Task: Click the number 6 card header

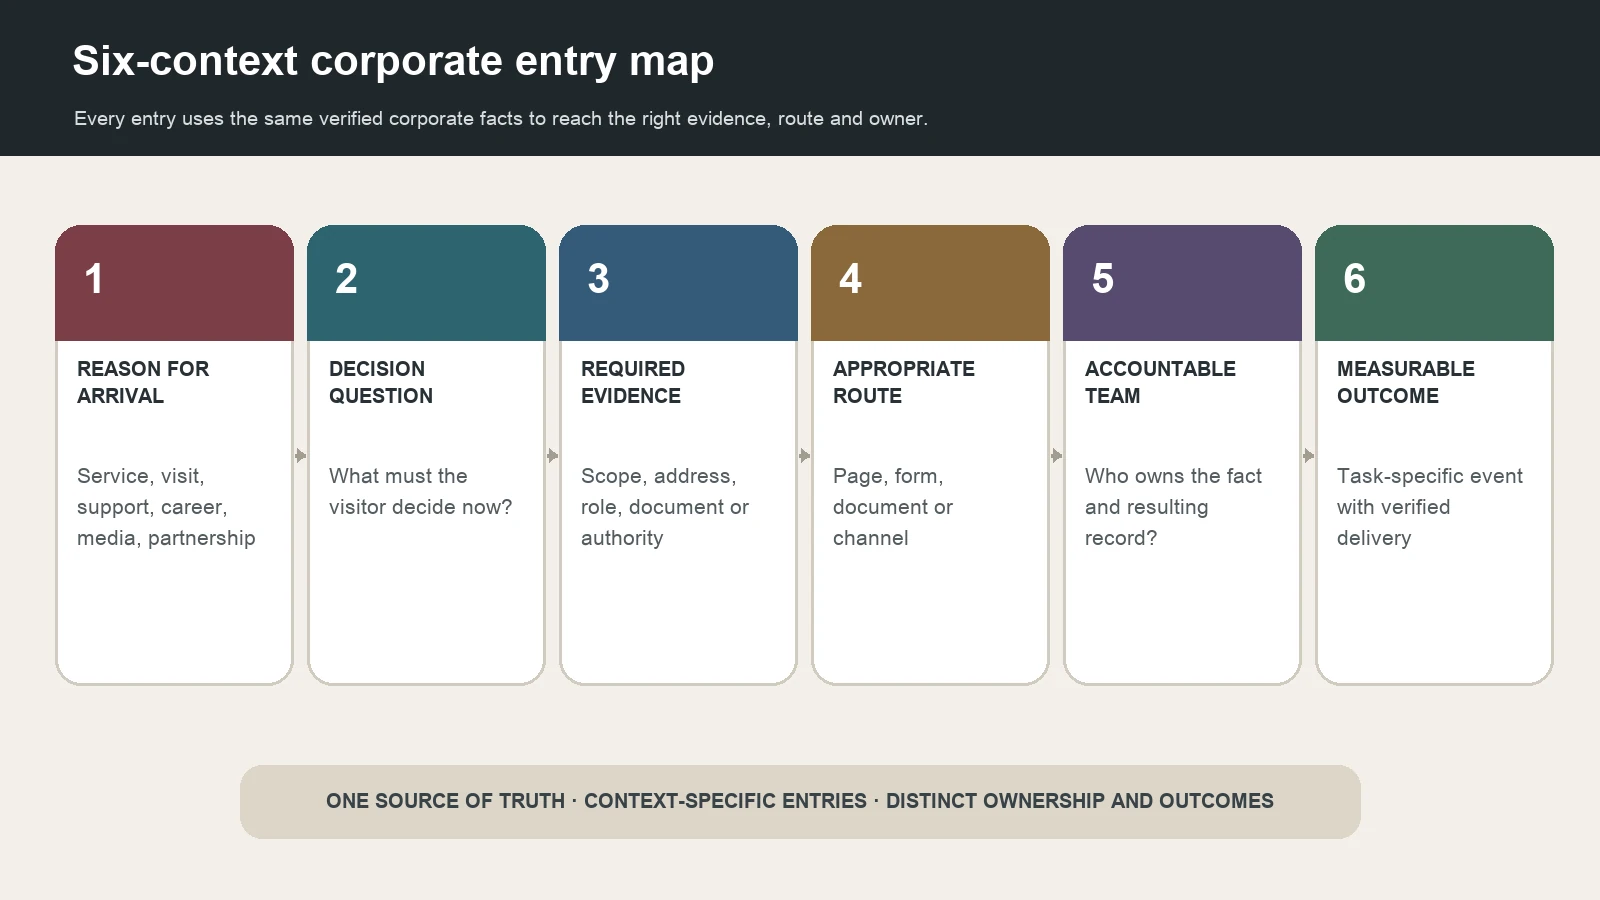Action: [x=1434, y=283]
